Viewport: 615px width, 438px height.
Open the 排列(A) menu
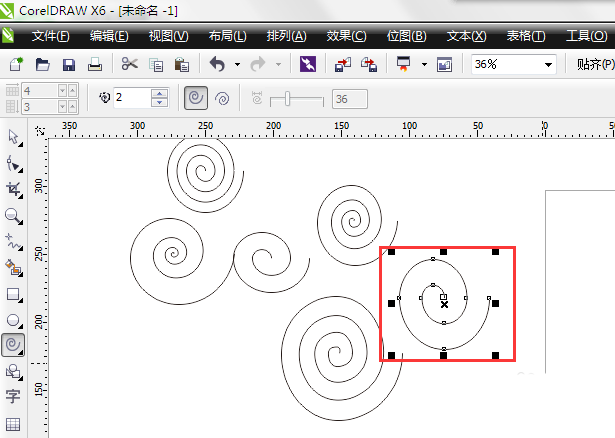[x=286, y=36]
